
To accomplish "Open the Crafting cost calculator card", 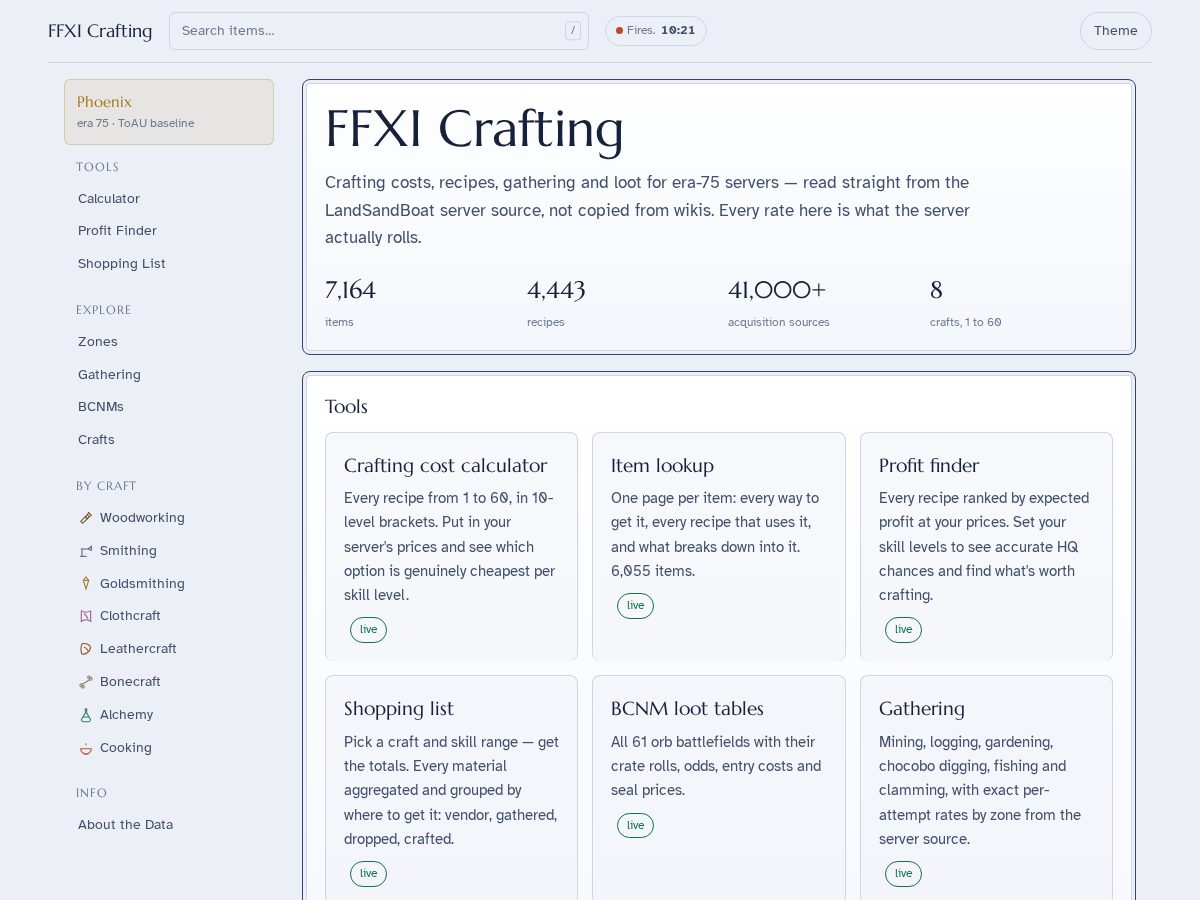I will tap(451, 547).
